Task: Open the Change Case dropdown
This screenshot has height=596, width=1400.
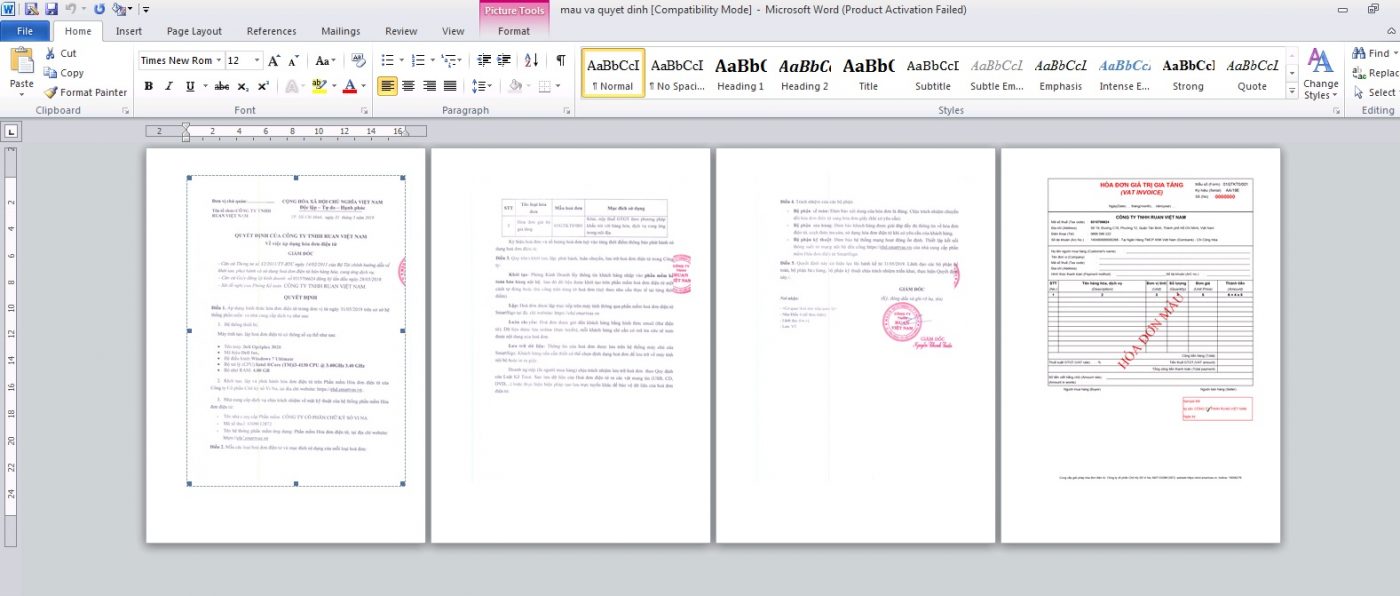Action: point(324,61)
